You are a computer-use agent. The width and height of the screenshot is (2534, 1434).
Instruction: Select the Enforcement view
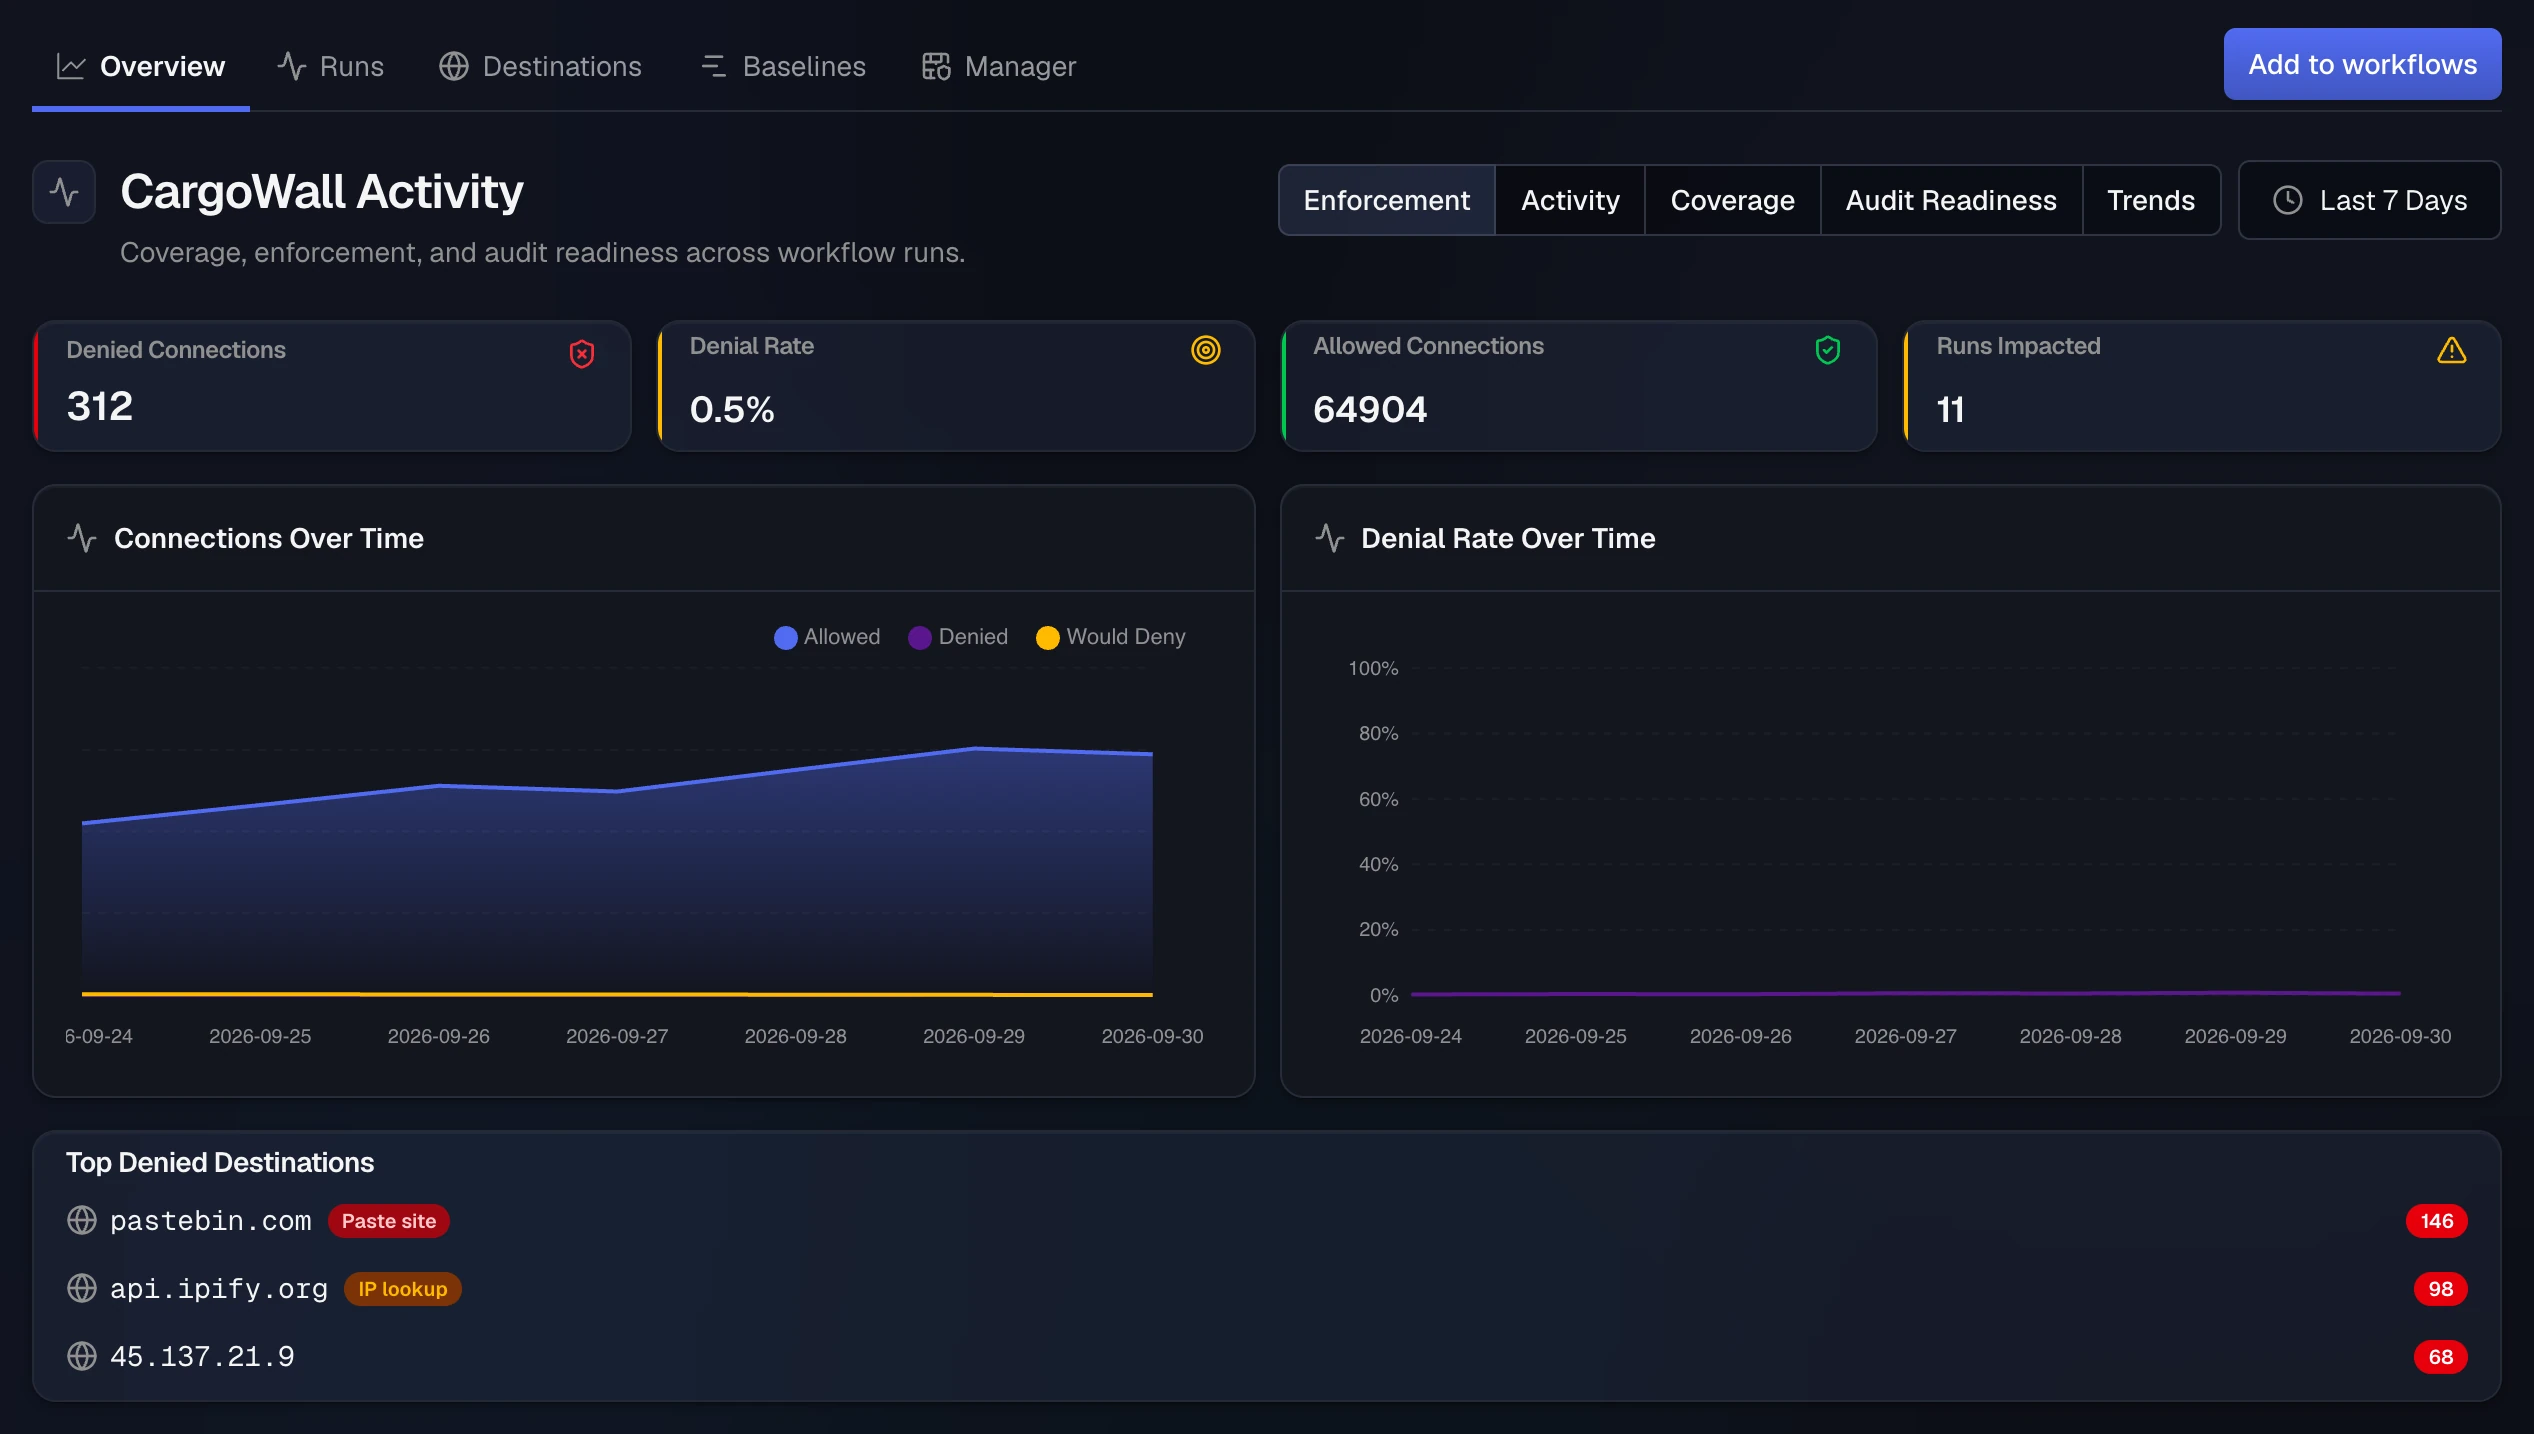point(1387,200)
